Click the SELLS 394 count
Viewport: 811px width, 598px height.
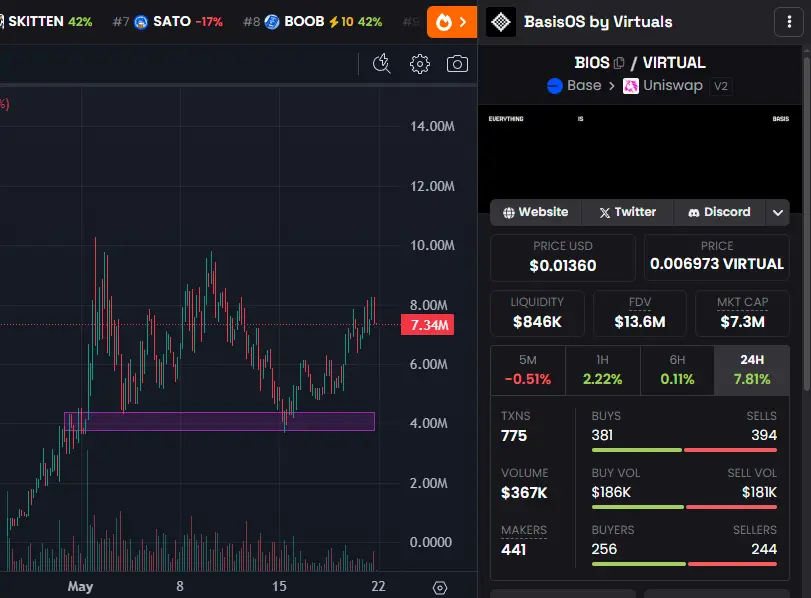click(764, 435)
